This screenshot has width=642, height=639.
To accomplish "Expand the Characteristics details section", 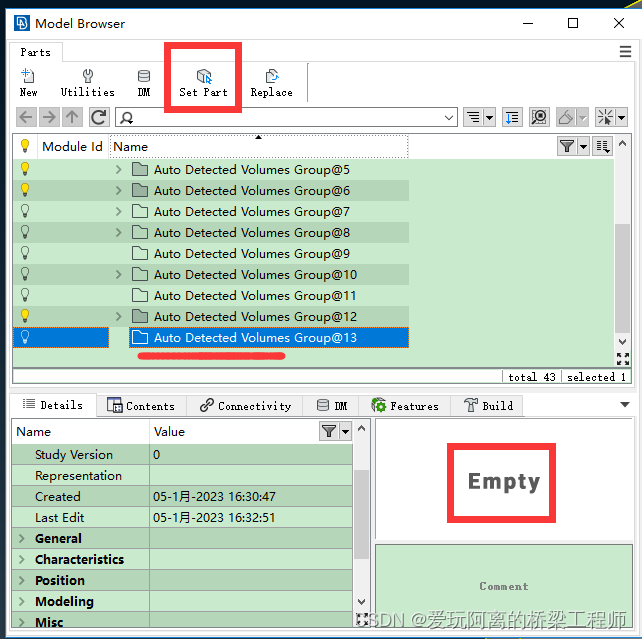I will [x=22, y=559].
